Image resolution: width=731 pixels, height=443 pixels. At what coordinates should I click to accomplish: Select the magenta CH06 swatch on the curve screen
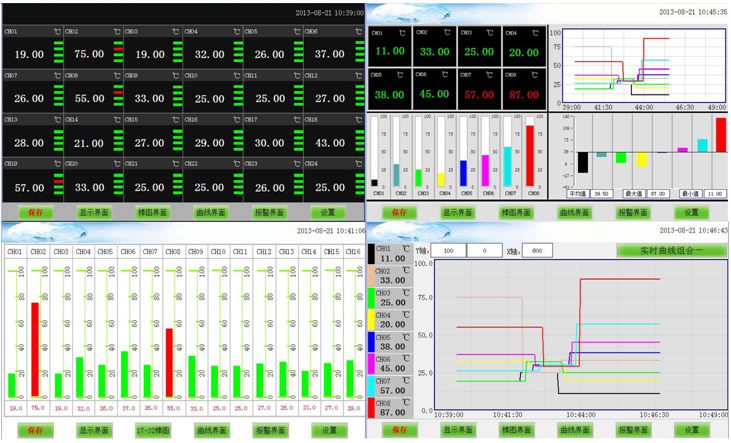tap(371, 364)
